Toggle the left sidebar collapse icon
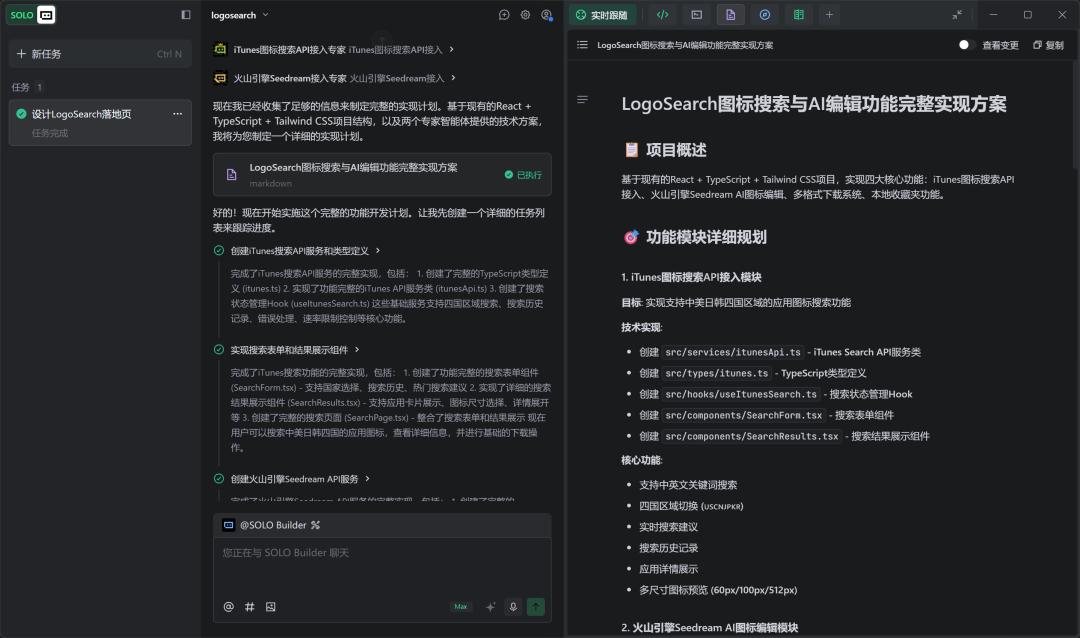 (185, 14)
